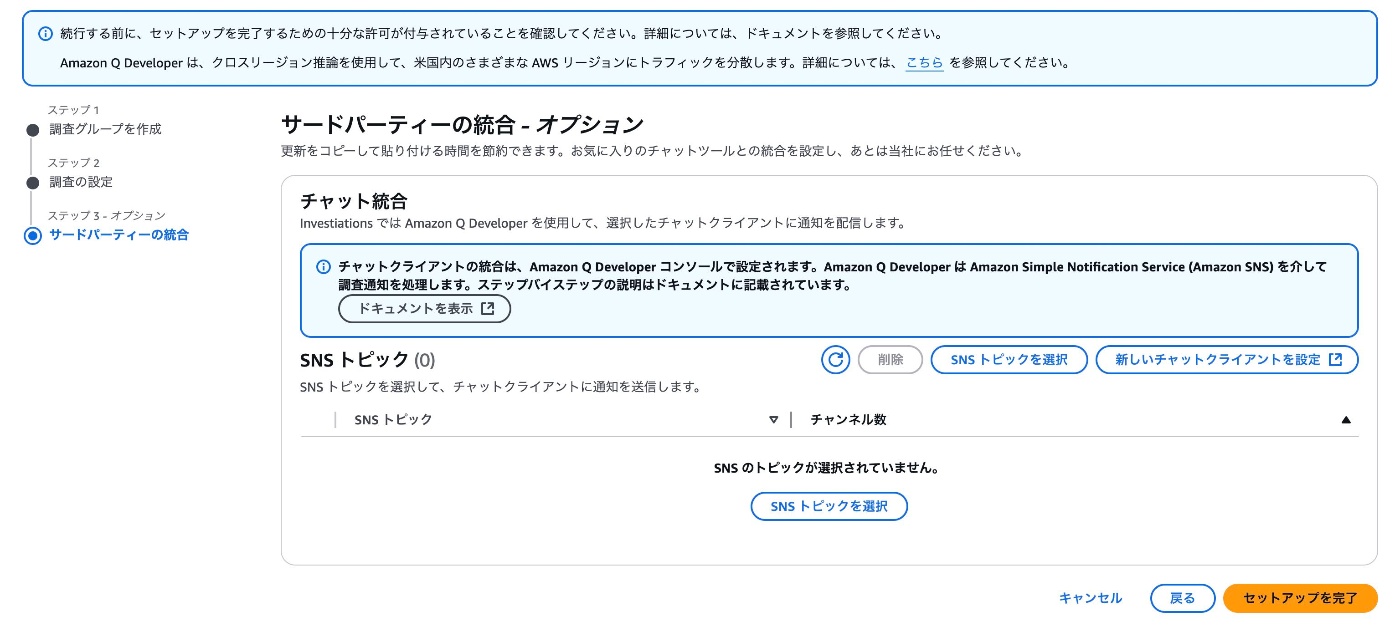Click the refresh SNS topics icon button
This screenshot has height=642, width=1400.
(x=835, y=360)
